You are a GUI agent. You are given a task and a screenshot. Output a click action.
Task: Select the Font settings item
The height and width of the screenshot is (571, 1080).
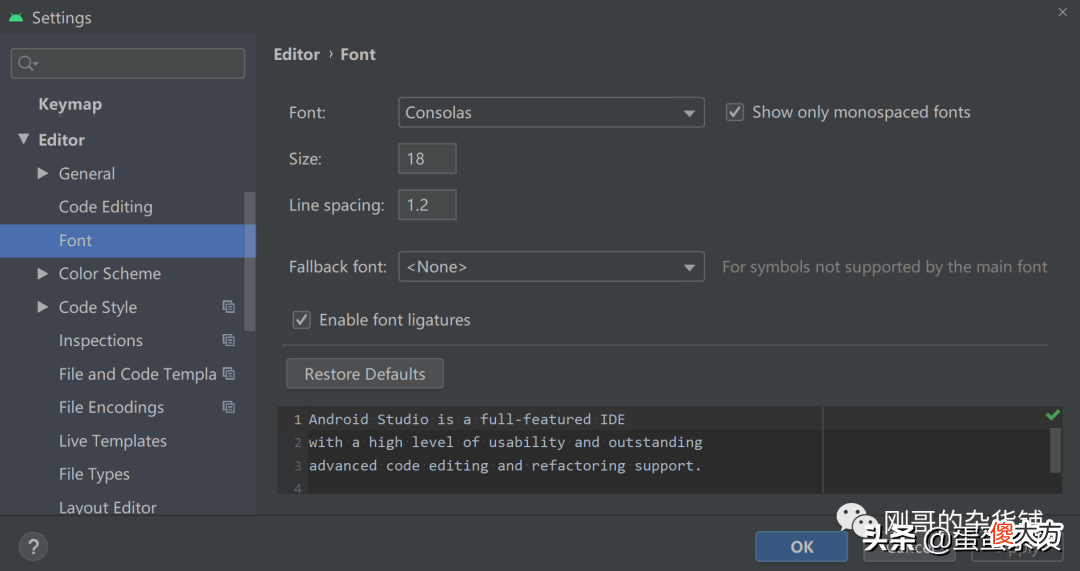pyautogui.click(x=127, y=240)
